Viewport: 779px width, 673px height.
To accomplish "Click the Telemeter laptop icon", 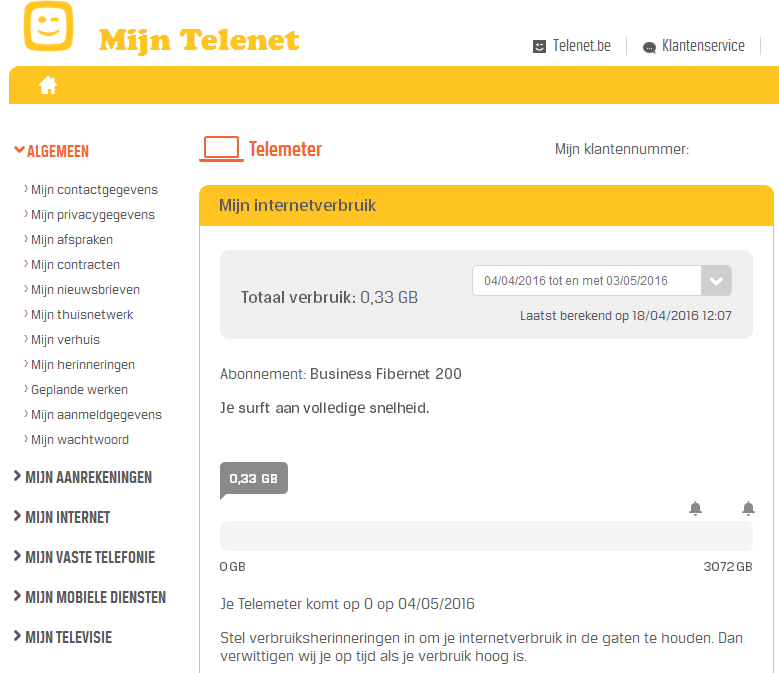I will [221, 149].
